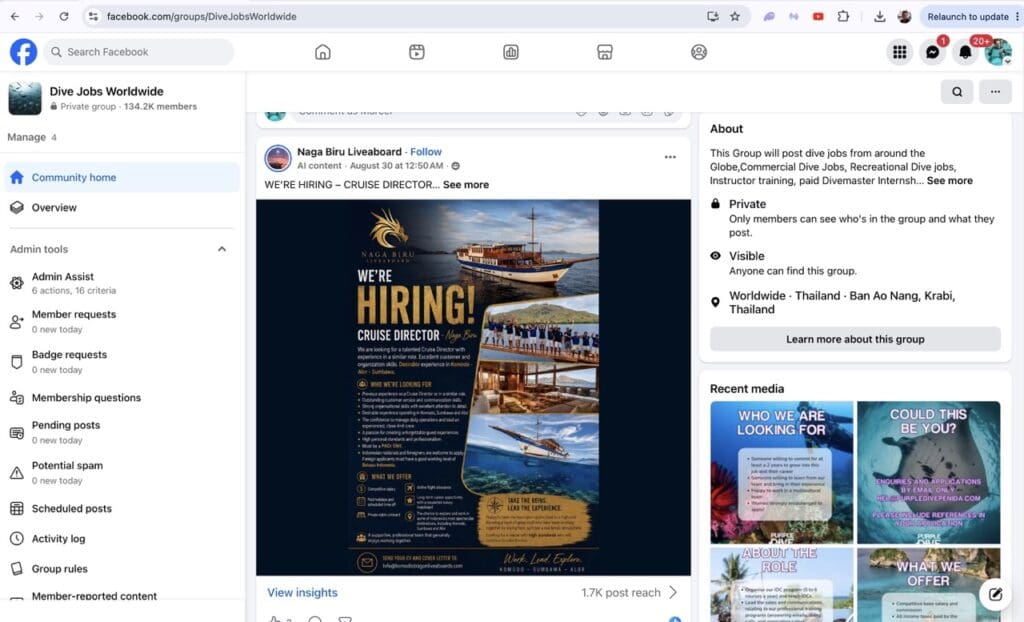Click the 1.7K post reach text

click(620, 593)
